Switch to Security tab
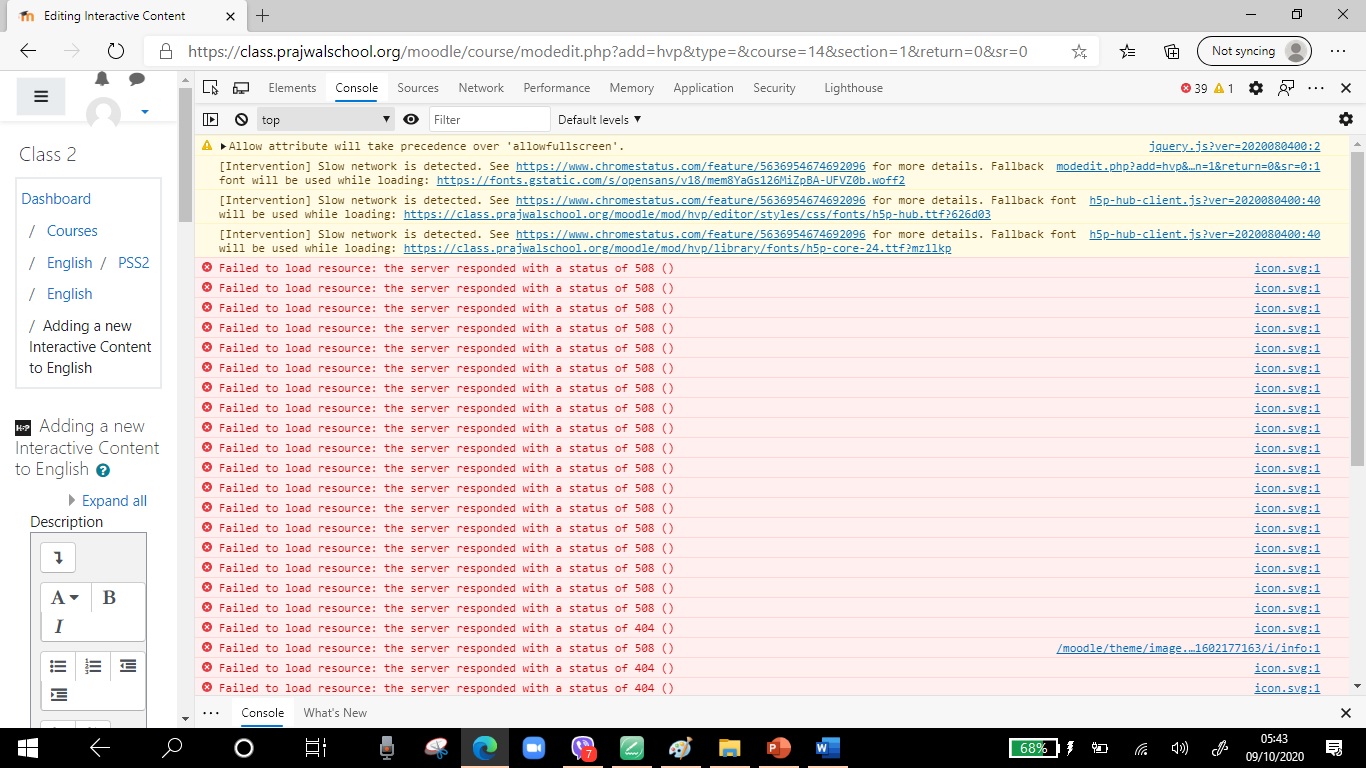Image resolution: width=1366 pixels, height=768 pixels. pyautogui.click(x=774, y=88)
